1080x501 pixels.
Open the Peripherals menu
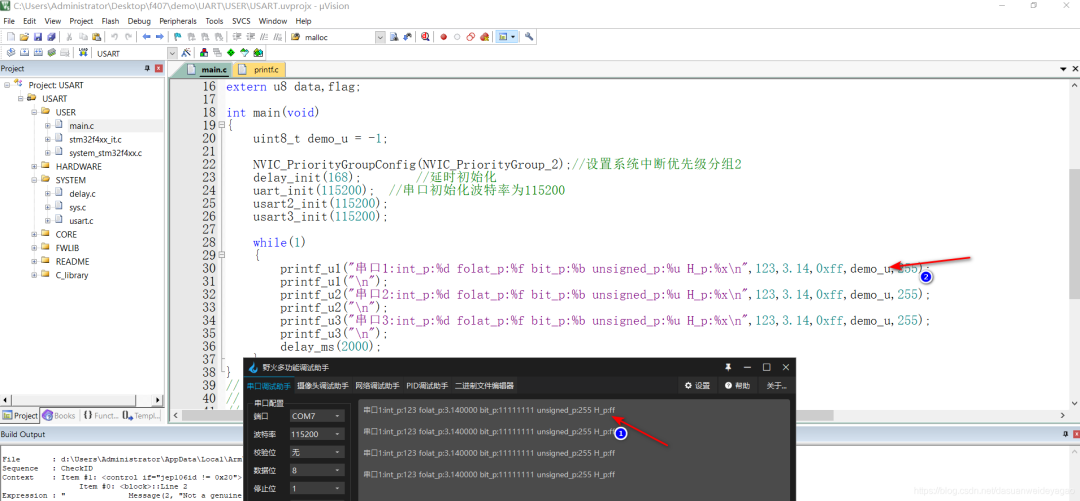tap(178, 21)
